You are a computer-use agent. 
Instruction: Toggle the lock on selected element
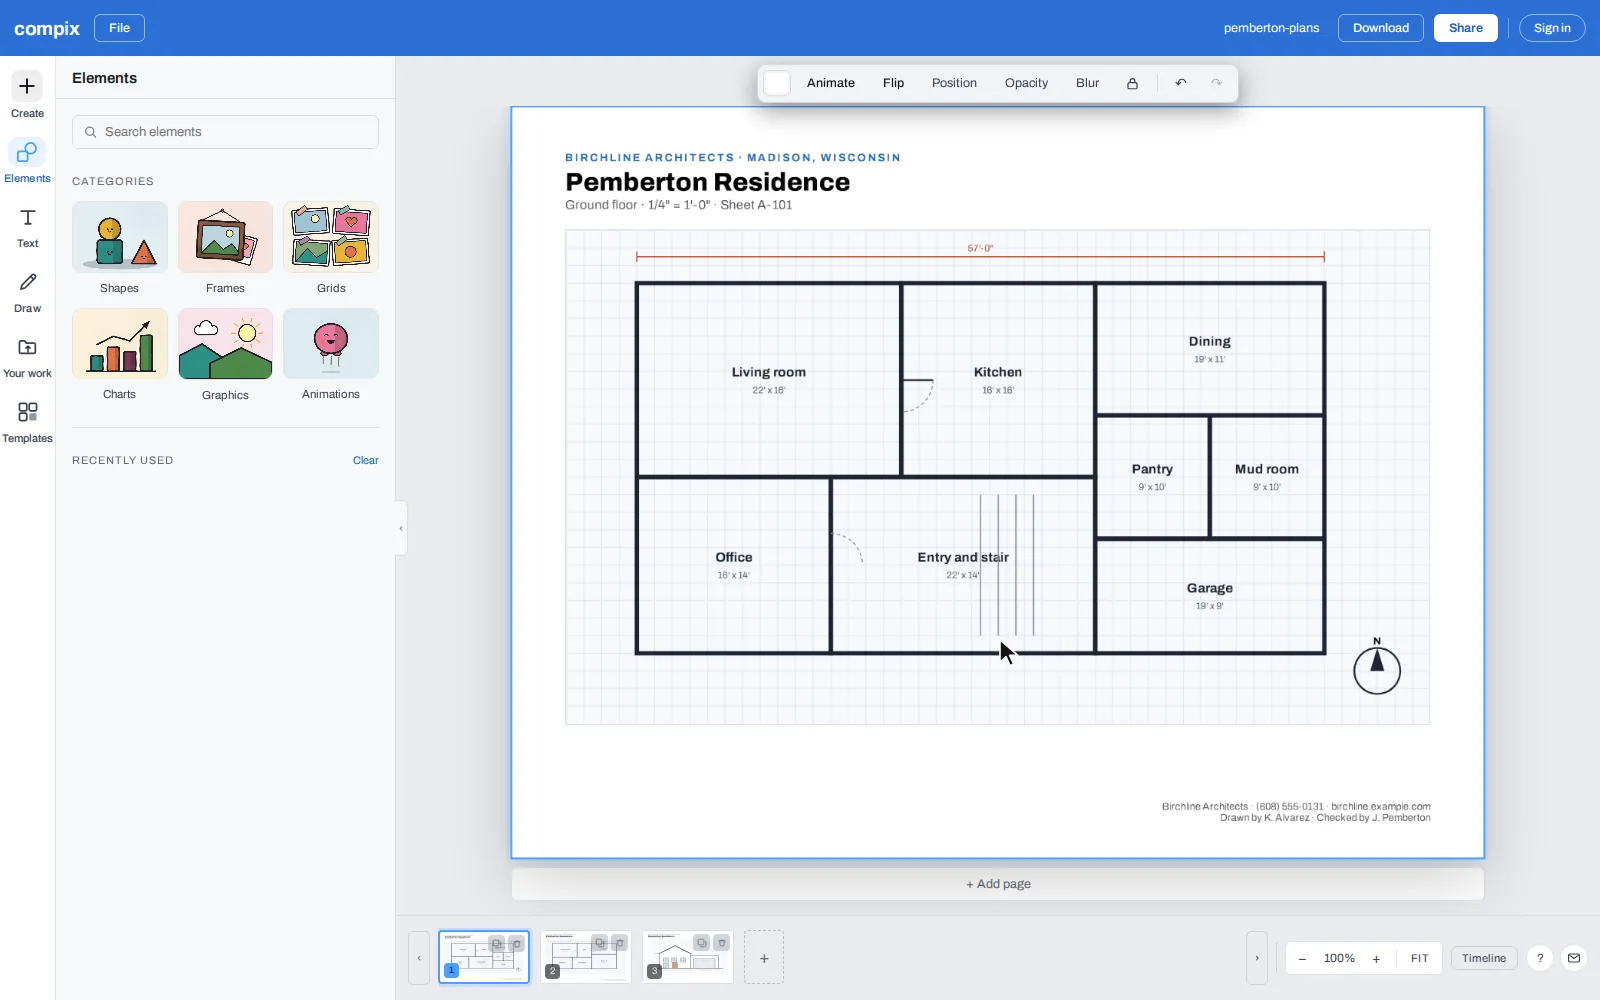pyautogui.click(x=1132, y=83)
